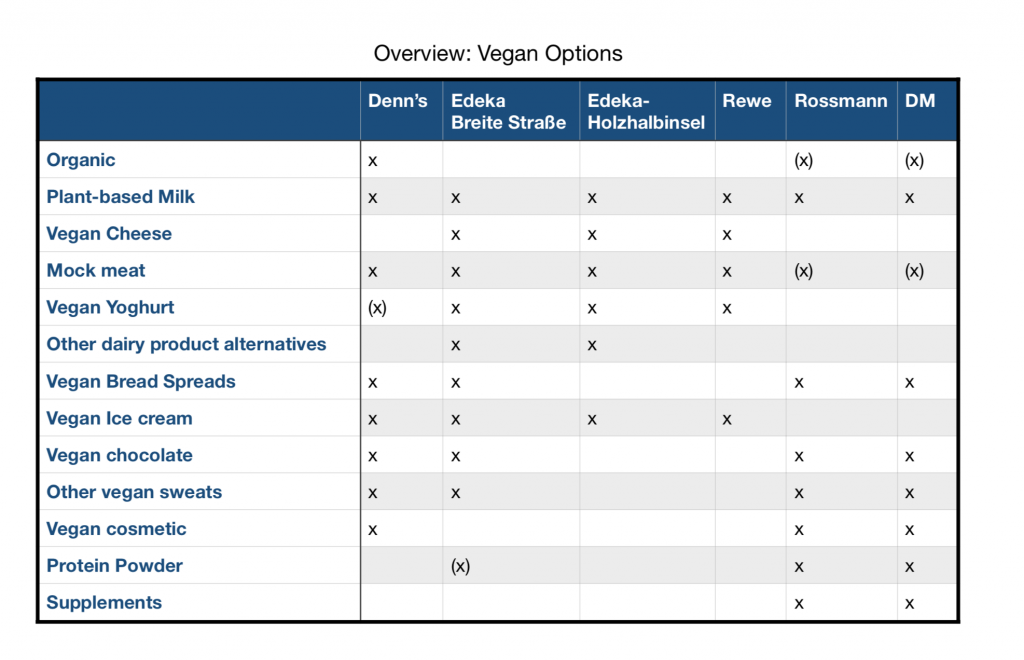
Task: Click the Vegan Cheese row label
Action: coord(109,234)
